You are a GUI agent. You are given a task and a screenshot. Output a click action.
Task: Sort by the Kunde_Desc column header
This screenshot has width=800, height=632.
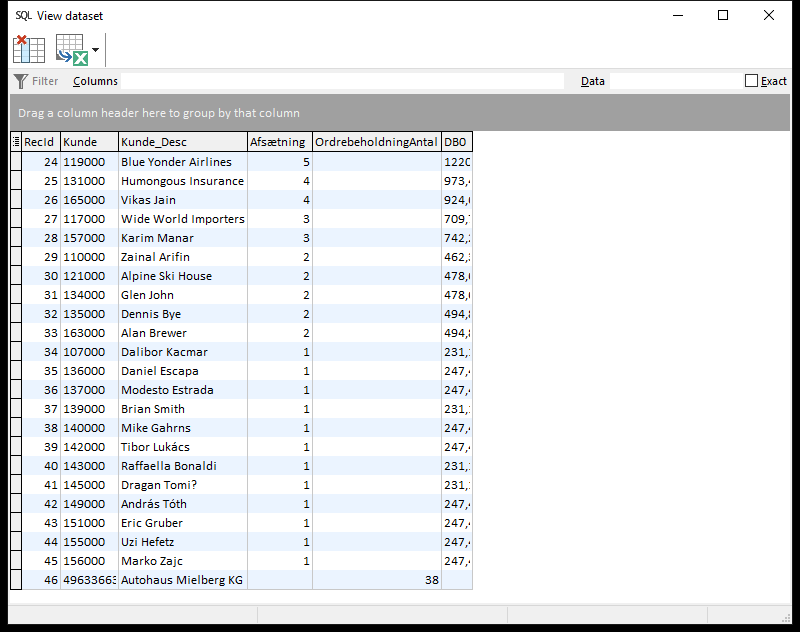pyautogui.click(x=183, y=142)
